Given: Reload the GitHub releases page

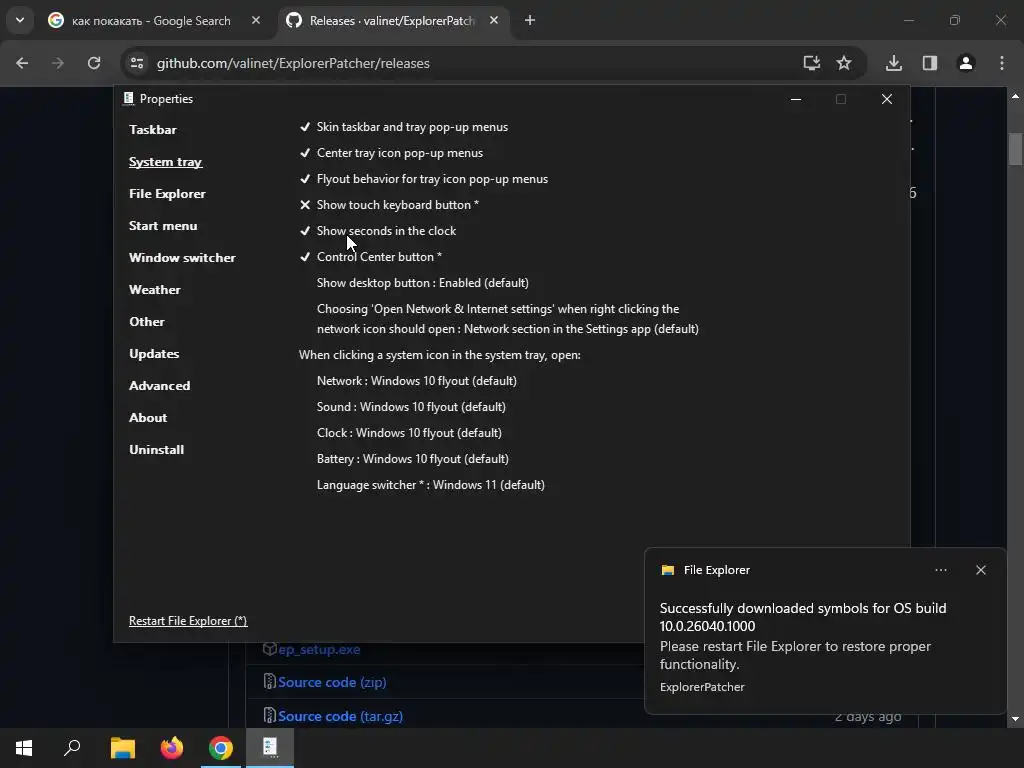Looking at the screenshot, I should (x=94, y=63).
